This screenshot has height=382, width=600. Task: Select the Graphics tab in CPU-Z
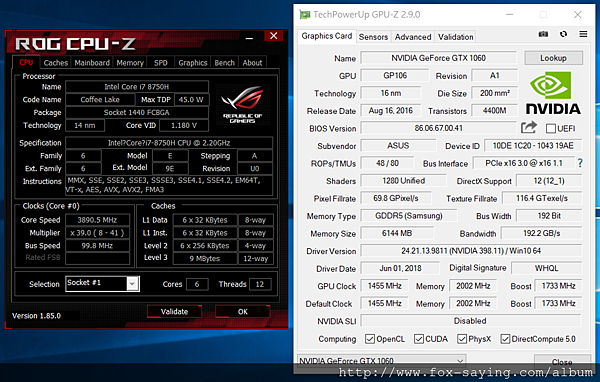[x=193, y=63]
